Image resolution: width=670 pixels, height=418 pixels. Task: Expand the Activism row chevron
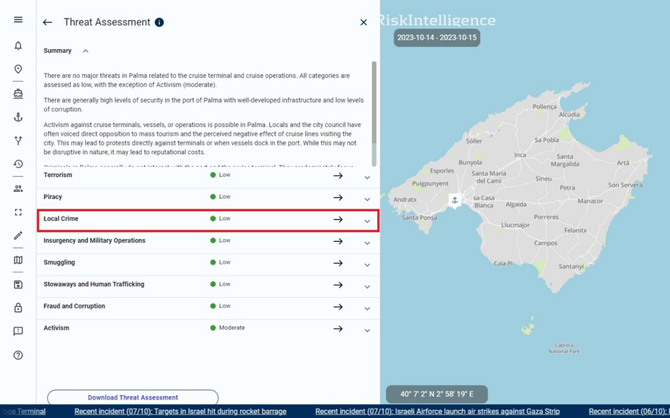[367, 330]
